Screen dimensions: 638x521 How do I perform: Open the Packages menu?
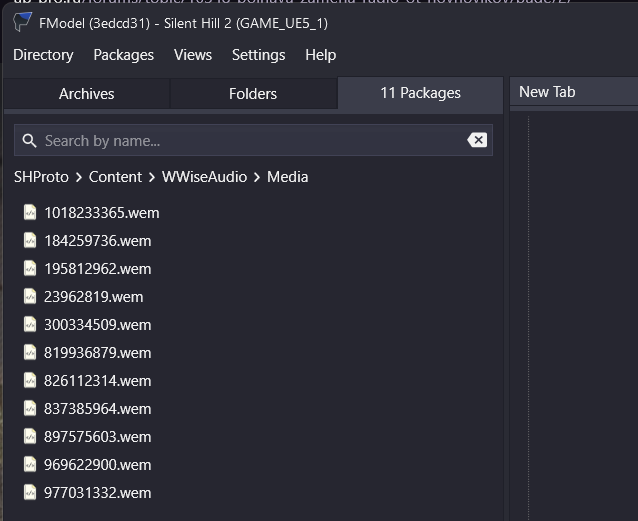point(124,55)
